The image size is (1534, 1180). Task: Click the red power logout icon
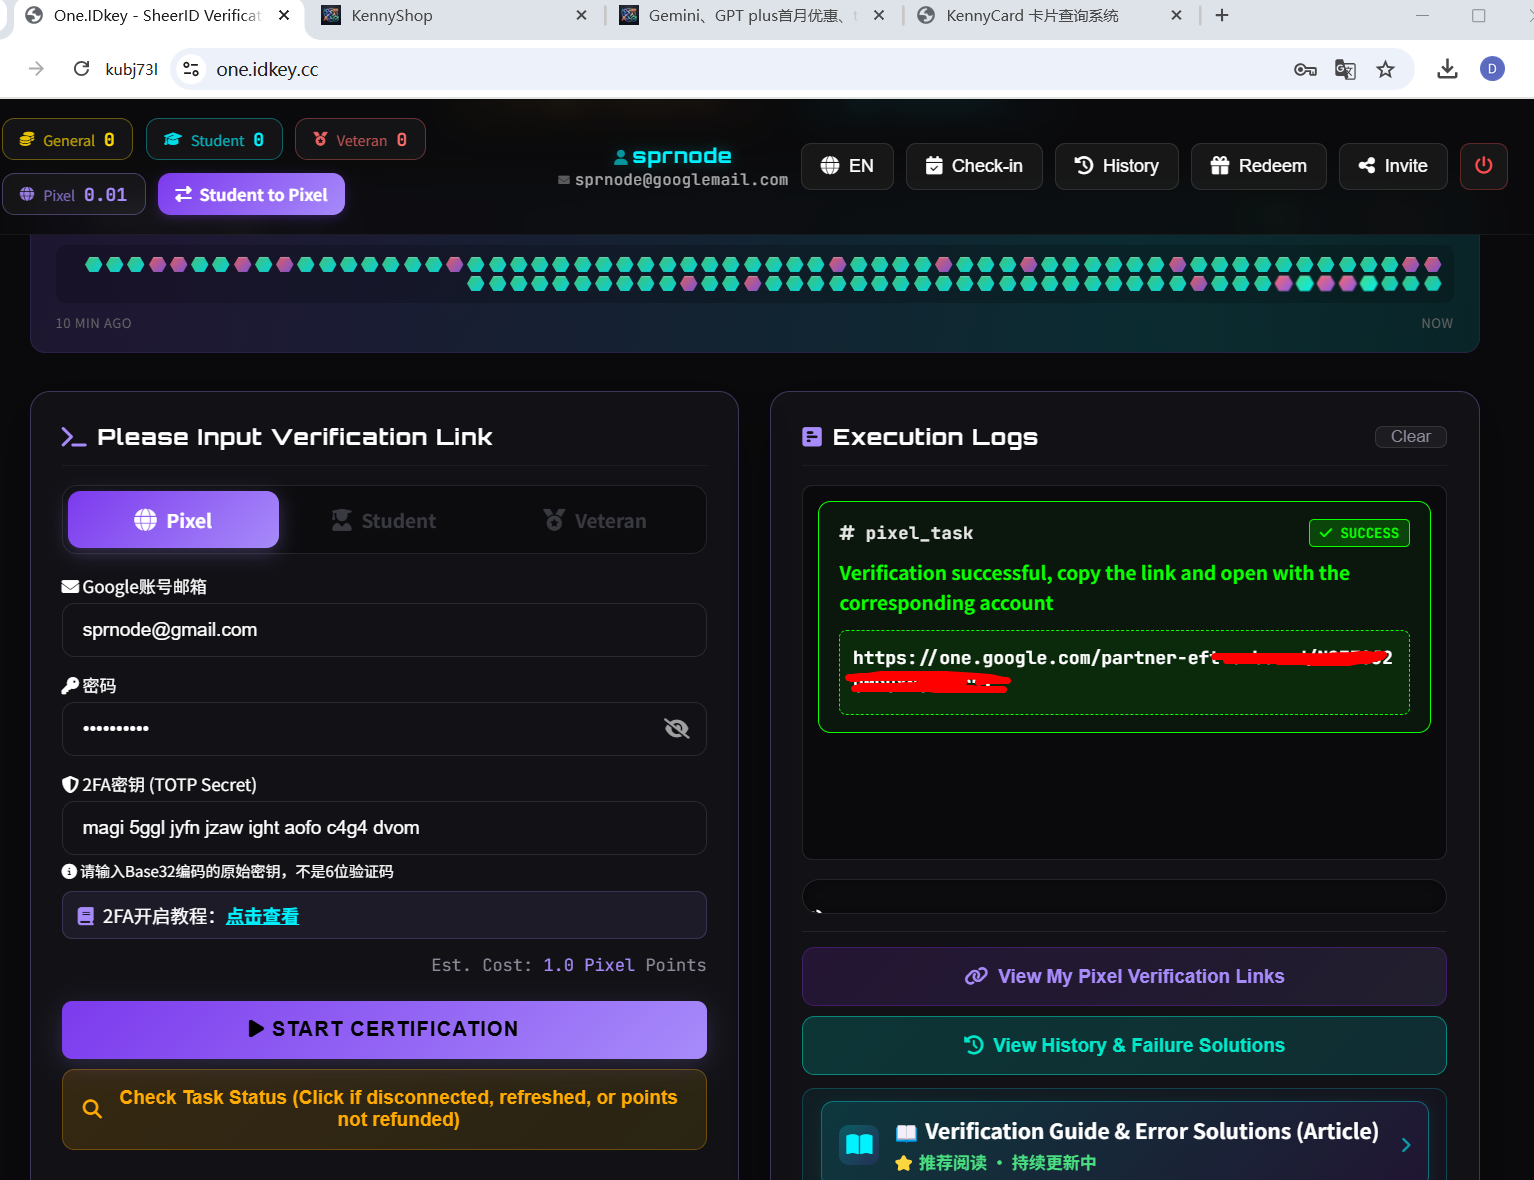pos(1484,166)
